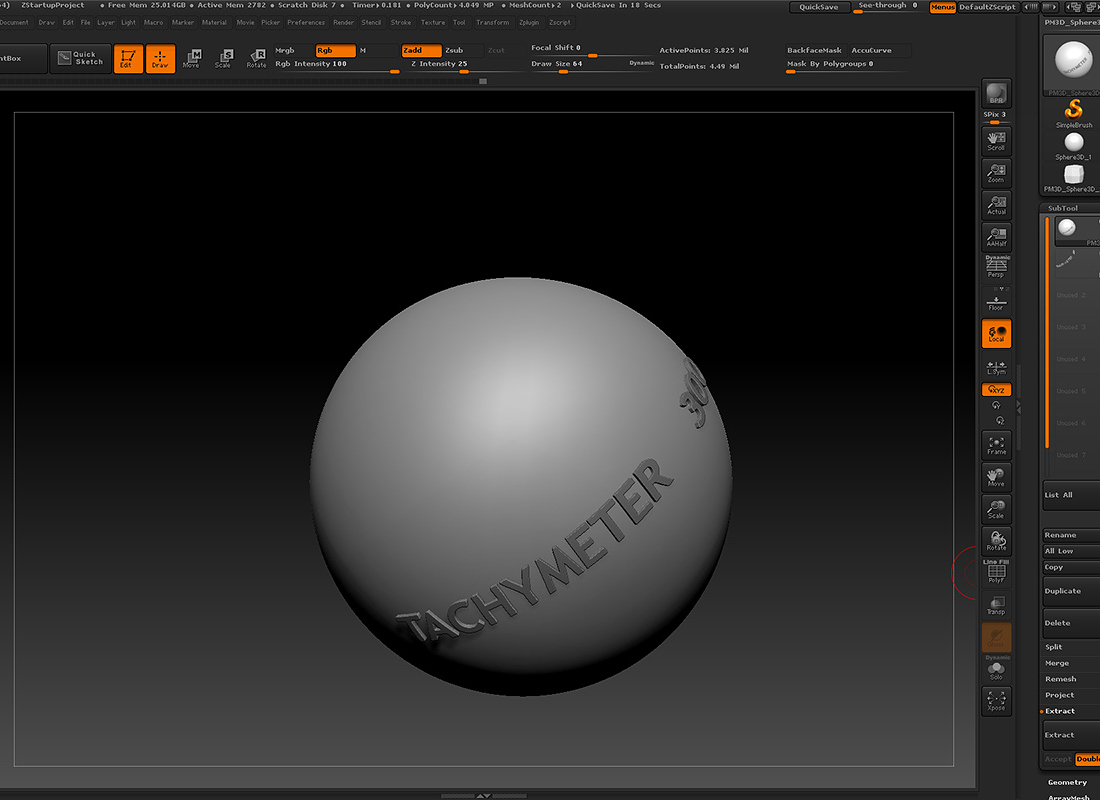Click Scale icon in right shelf
1100x800 pixels.
pos(995,509)
